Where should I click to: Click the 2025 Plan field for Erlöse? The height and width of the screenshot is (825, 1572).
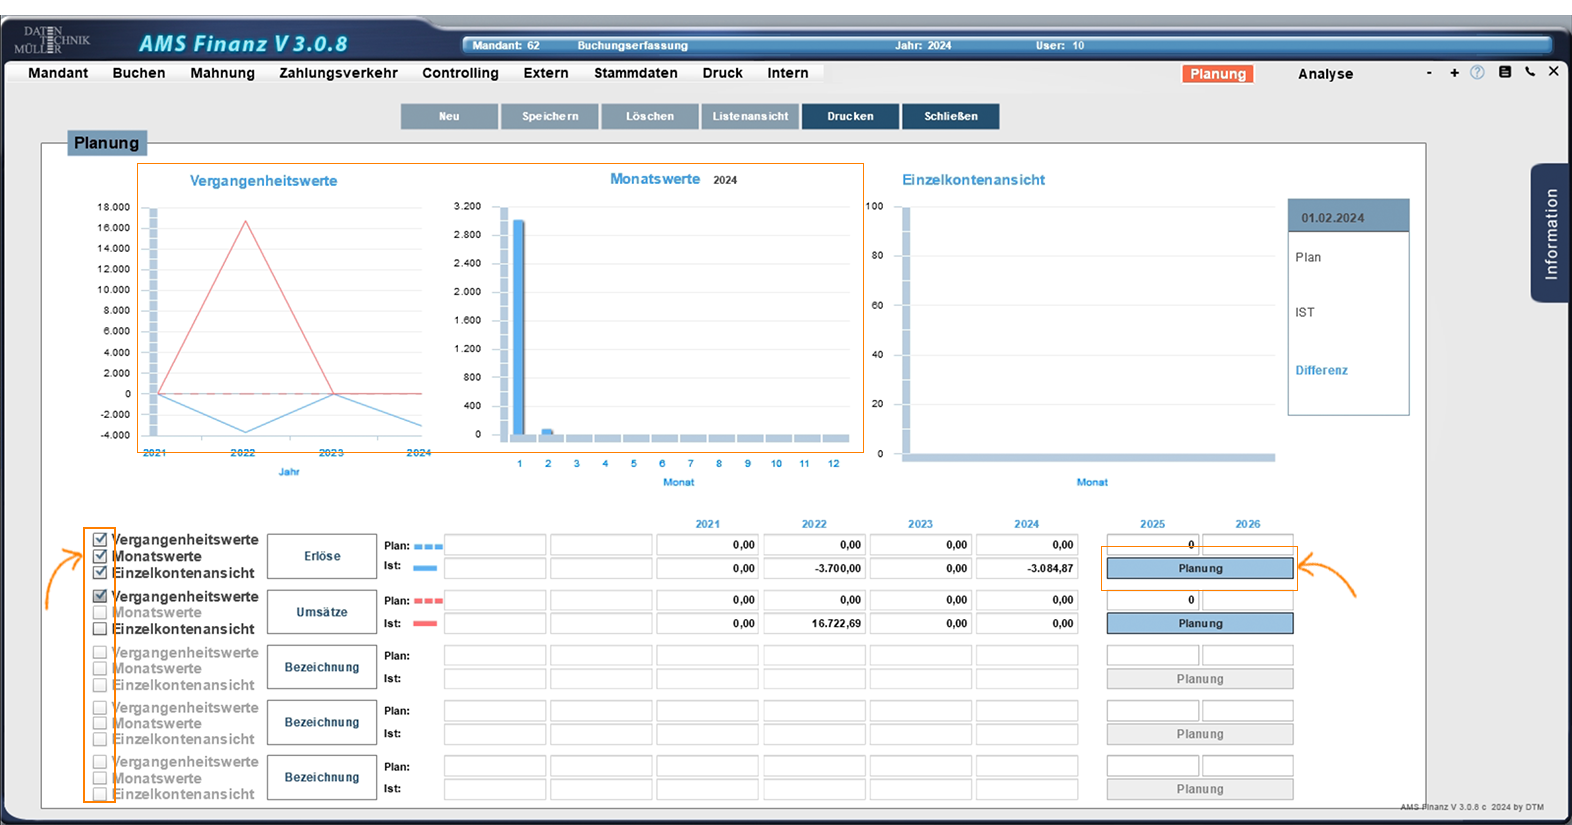point(1152,545)
